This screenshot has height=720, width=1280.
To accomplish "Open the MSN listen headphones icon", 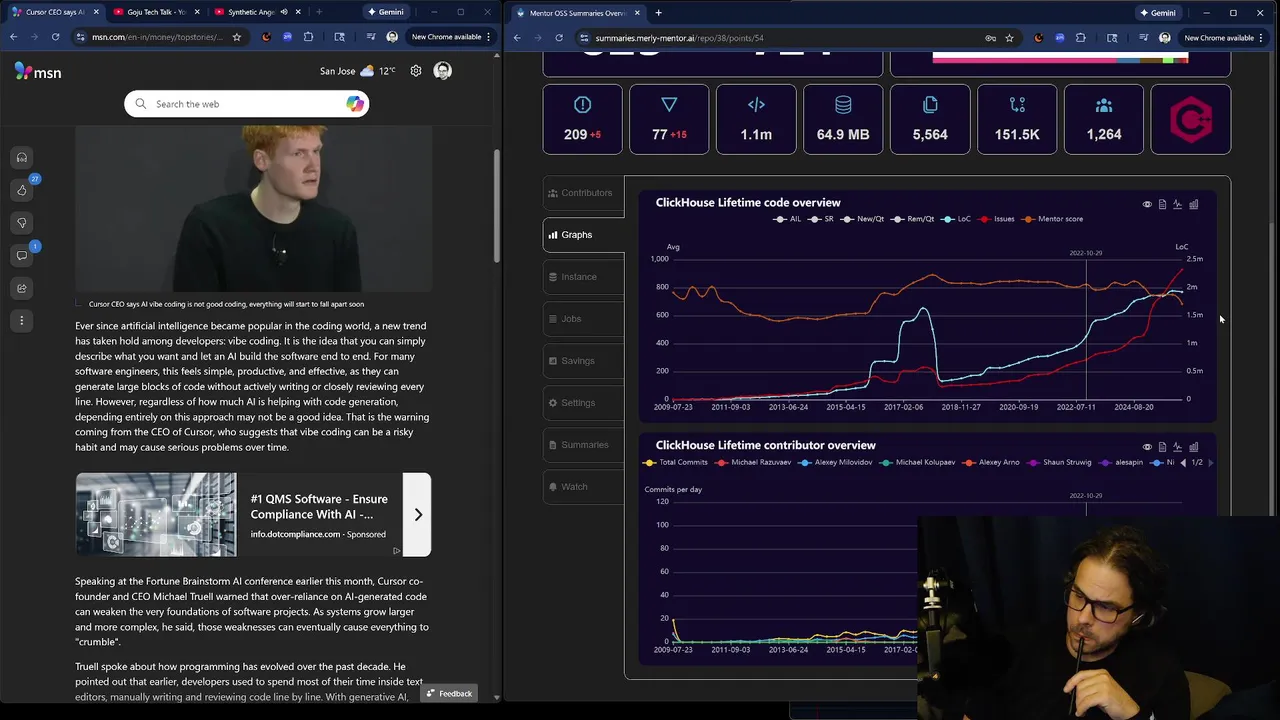I will [x=21, y=158].
